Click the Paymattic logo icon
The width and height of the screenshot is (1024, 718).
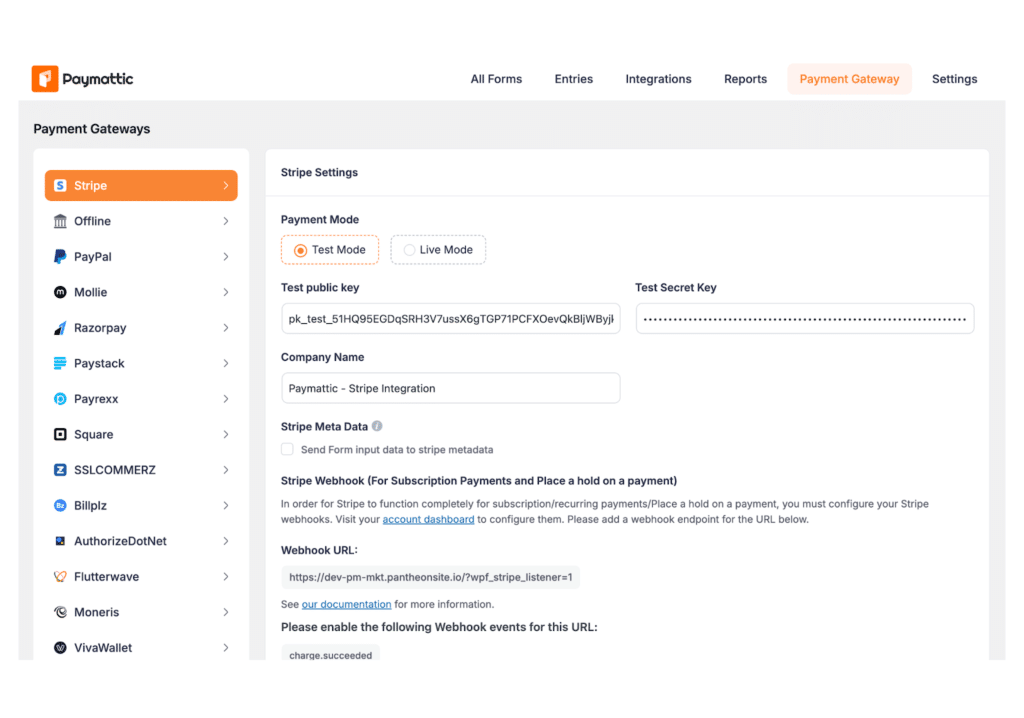pos(45,79)
